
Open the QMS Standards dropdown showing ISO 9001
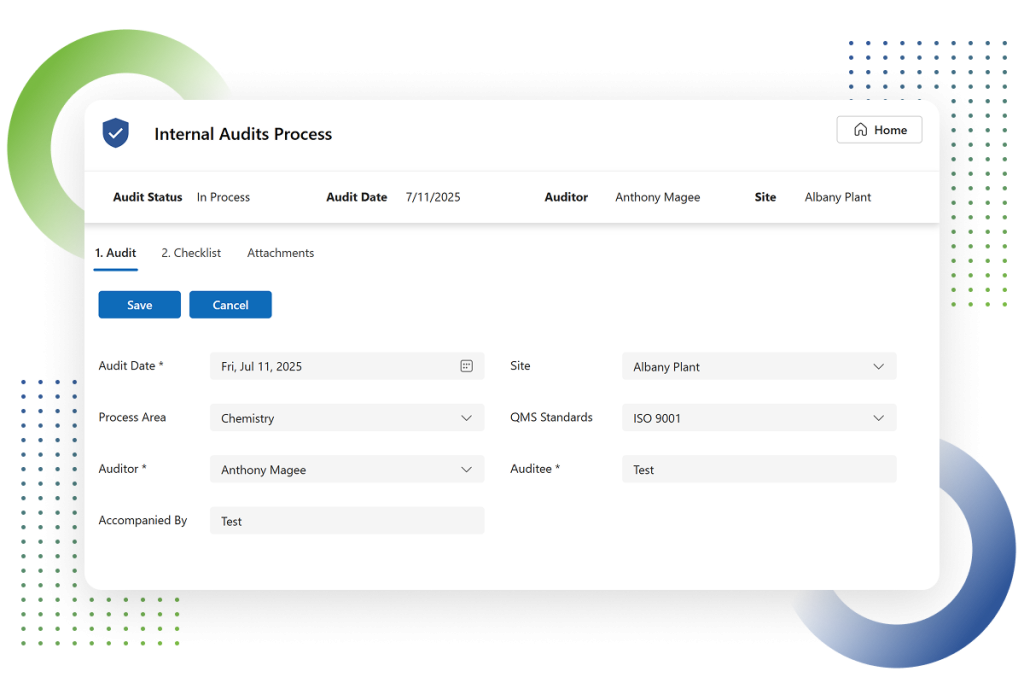point(758,418)
